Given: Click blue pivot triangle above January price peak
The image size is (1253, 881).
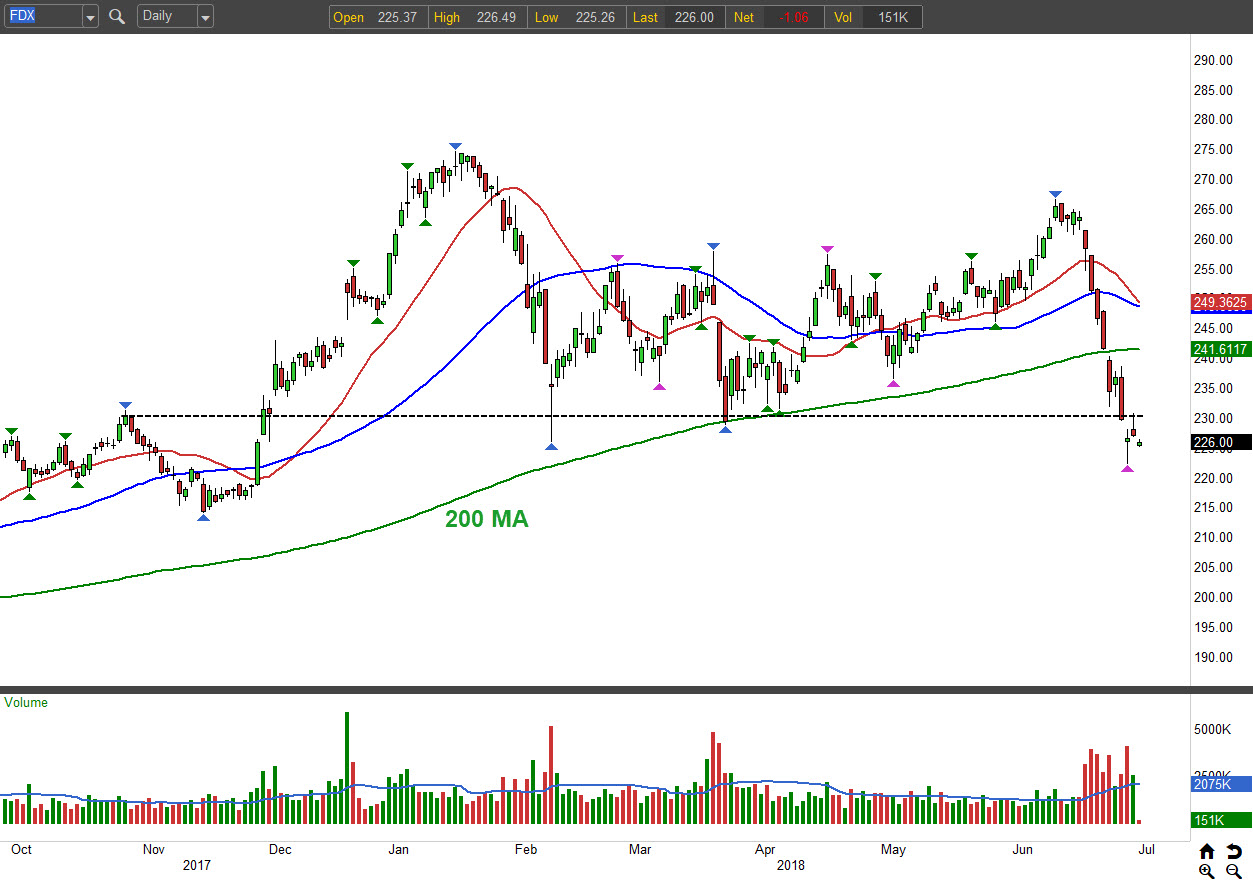Looking at the screenshot, I should 455,146.
